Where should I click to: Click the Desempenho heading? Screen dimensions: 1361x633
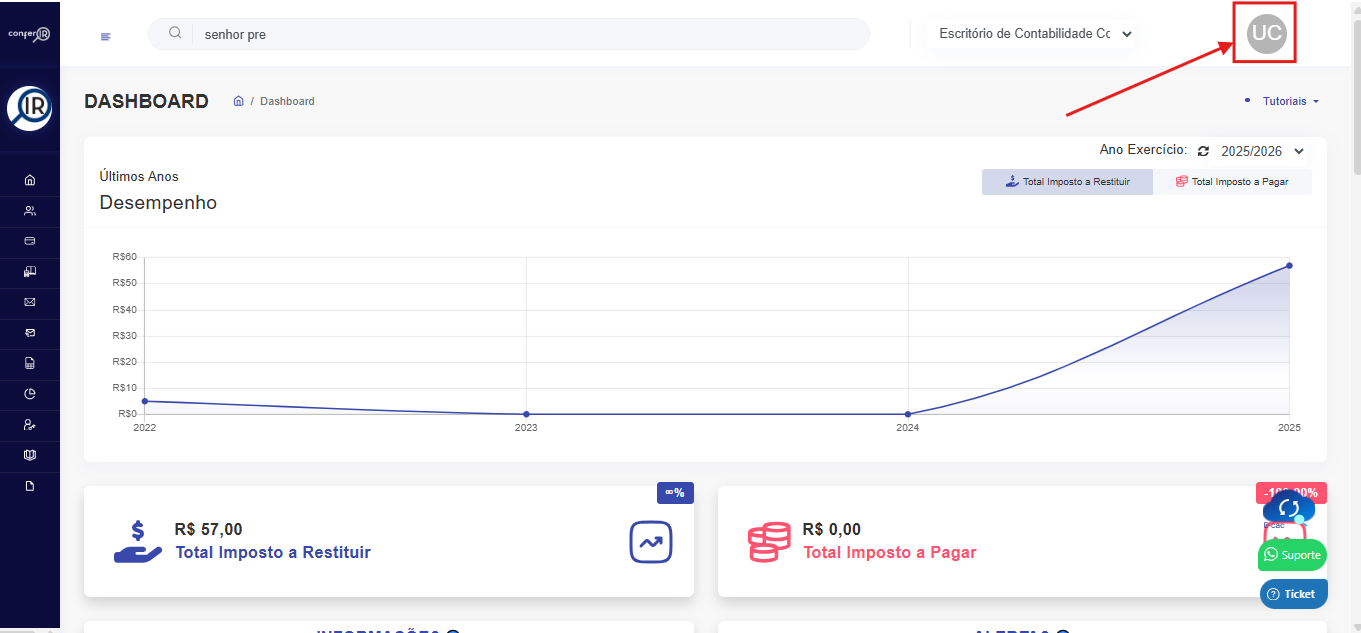pos(158,203)
